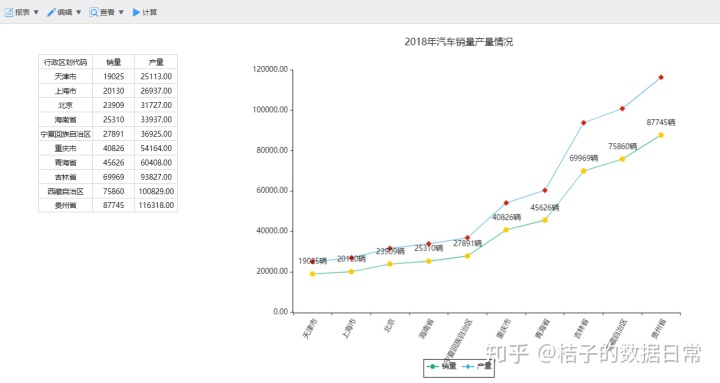720x383 pixels.
Task: Run the 计算 command
Action: tap(145, 12)
